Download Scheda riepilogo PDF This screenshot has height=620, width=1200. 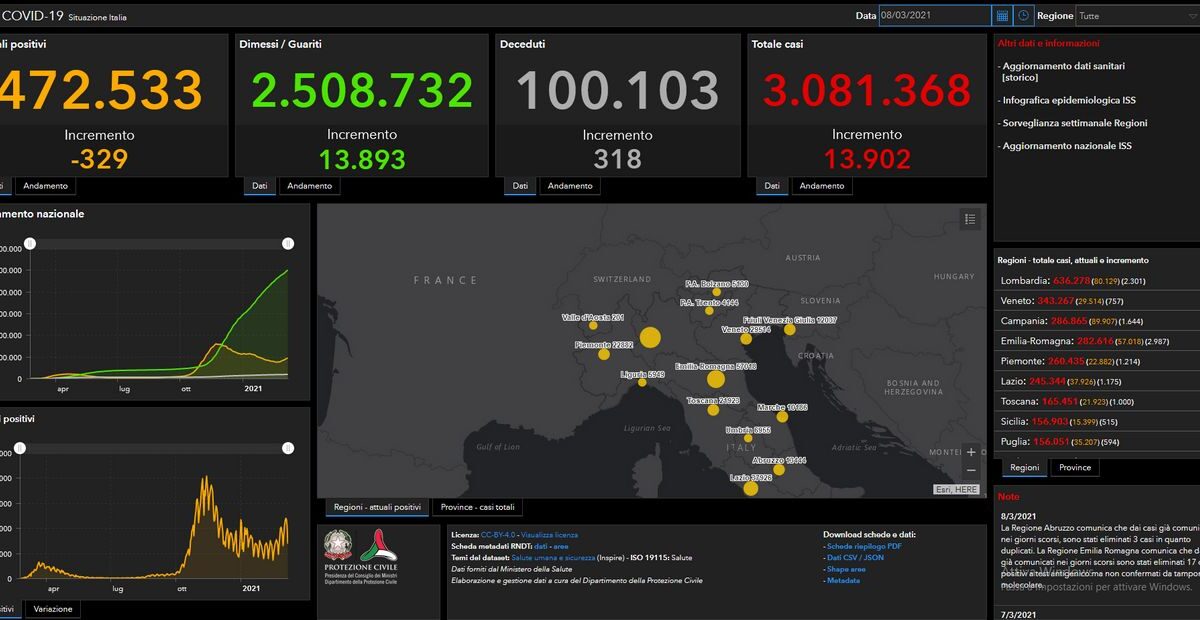(x=865, y=546)
